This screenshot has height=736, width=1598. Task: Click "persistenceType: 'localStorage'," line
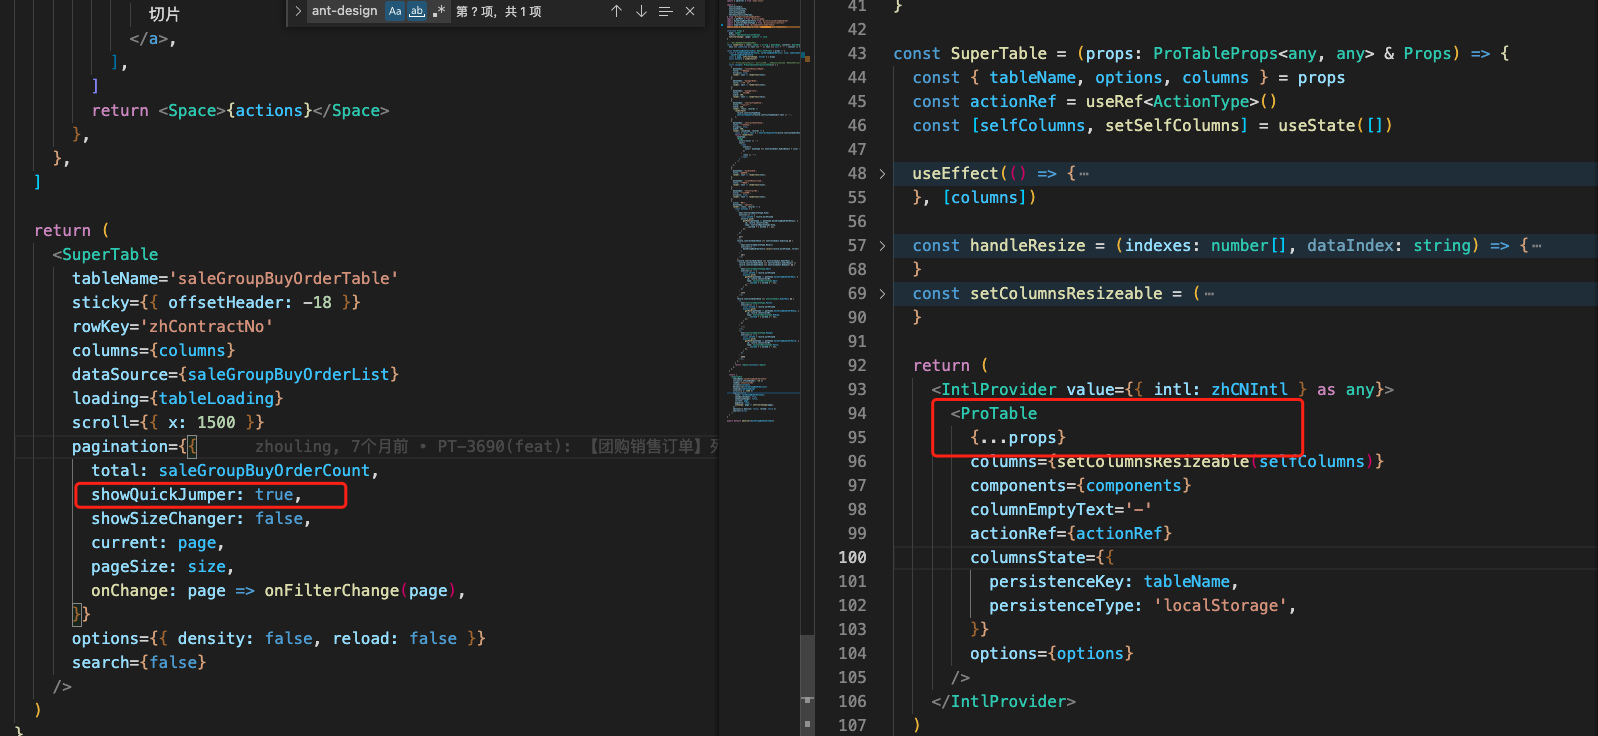click(1143, 606)
